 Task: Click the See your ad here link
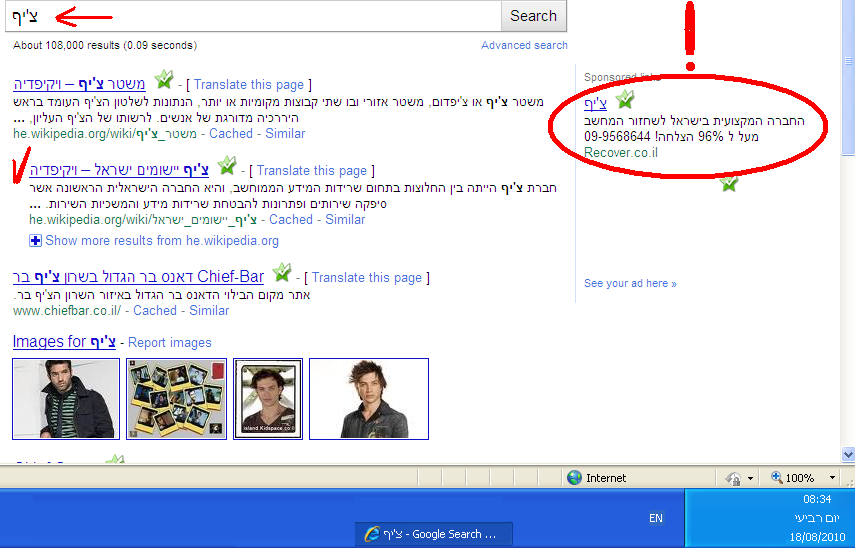[x=630, y=283]
